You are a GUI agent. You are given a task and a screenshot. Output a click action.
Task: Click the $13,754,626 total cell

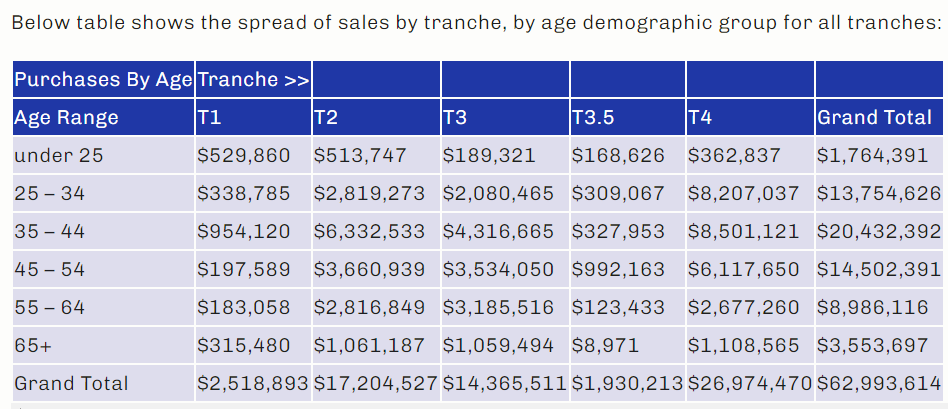(879, 193)
